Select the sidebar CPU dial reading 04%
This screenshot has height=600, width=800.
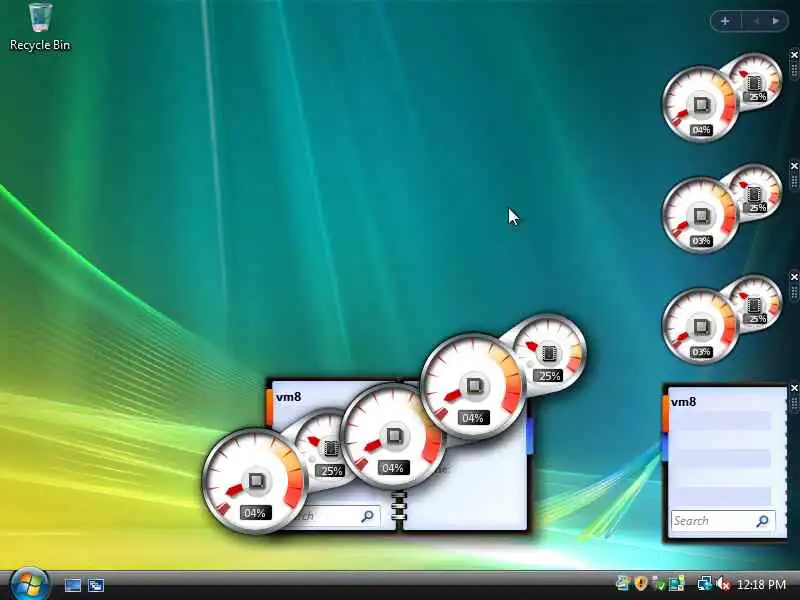[x=701, y=104]
